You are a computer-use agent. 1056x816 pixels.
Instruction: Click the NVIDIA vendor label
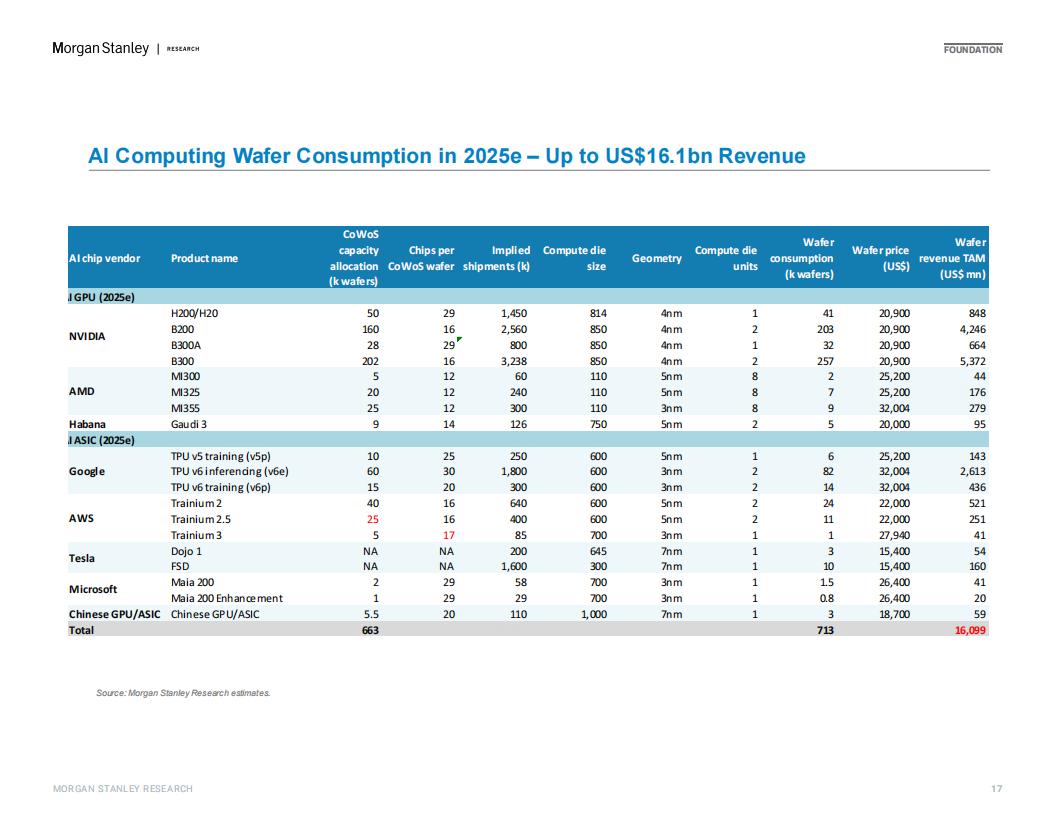87,337
